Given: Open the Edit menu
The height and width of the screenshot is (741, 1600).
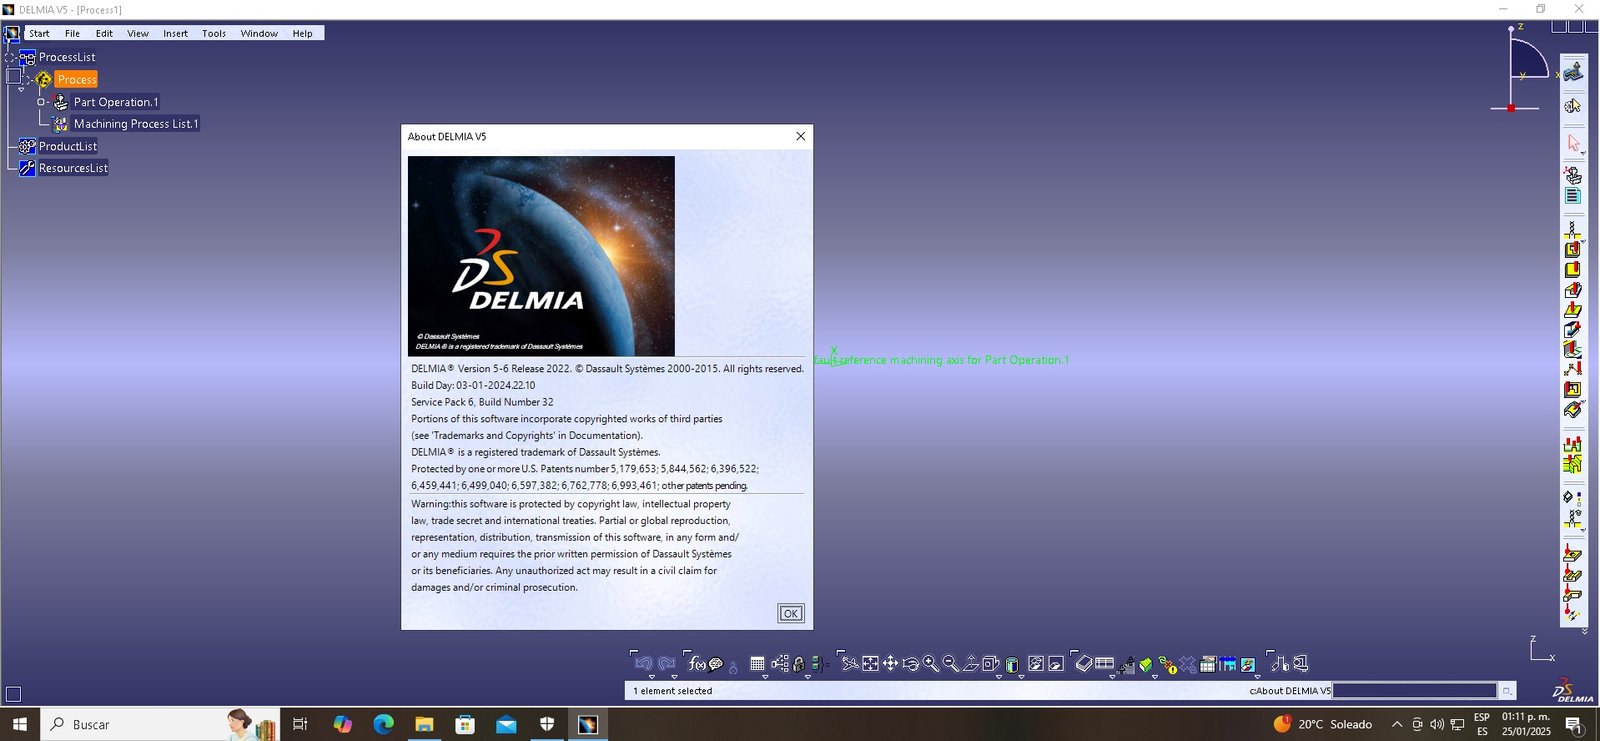Looking at the screenshot, I should 104,33.
